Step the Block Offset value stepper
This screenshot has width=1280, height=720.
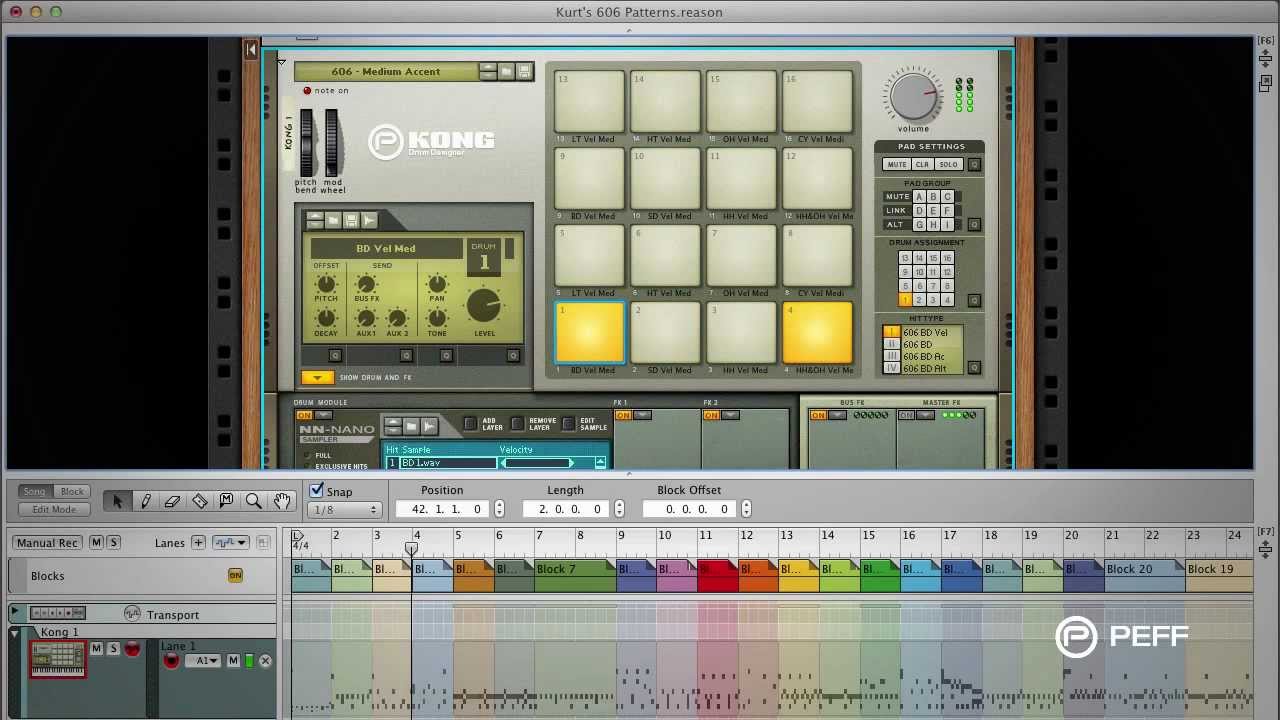coord(746,509)
